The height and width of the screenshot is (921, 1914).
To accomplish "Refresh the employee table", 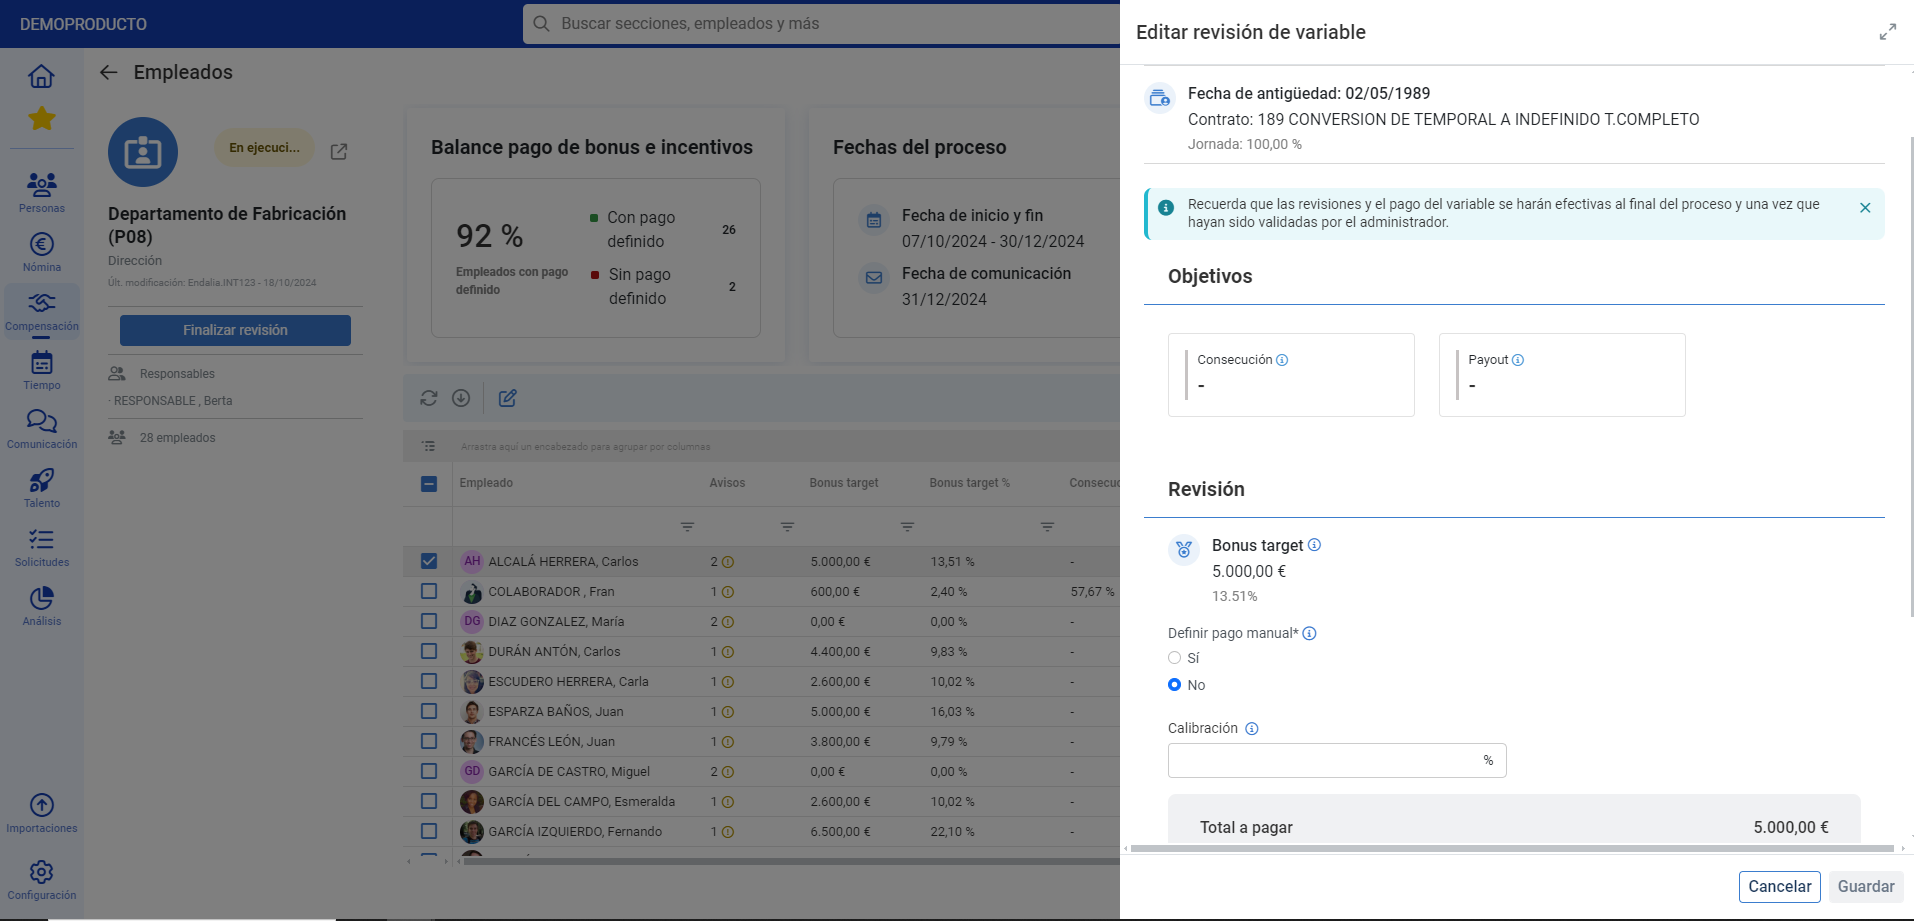I will click(x=429, y=398).
